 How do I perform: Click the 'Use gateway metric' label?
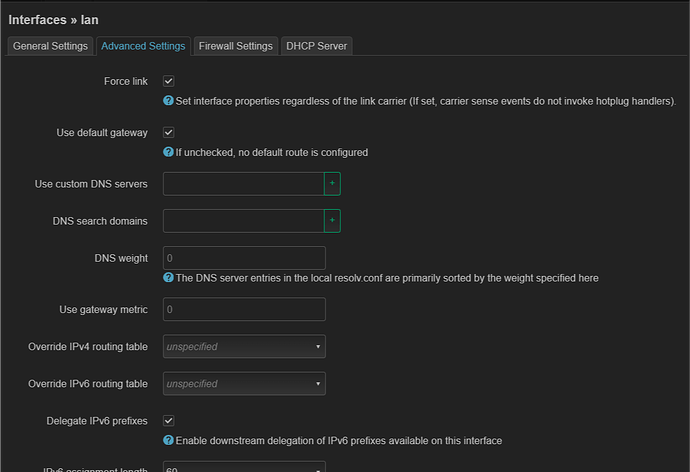coord(103,310)
